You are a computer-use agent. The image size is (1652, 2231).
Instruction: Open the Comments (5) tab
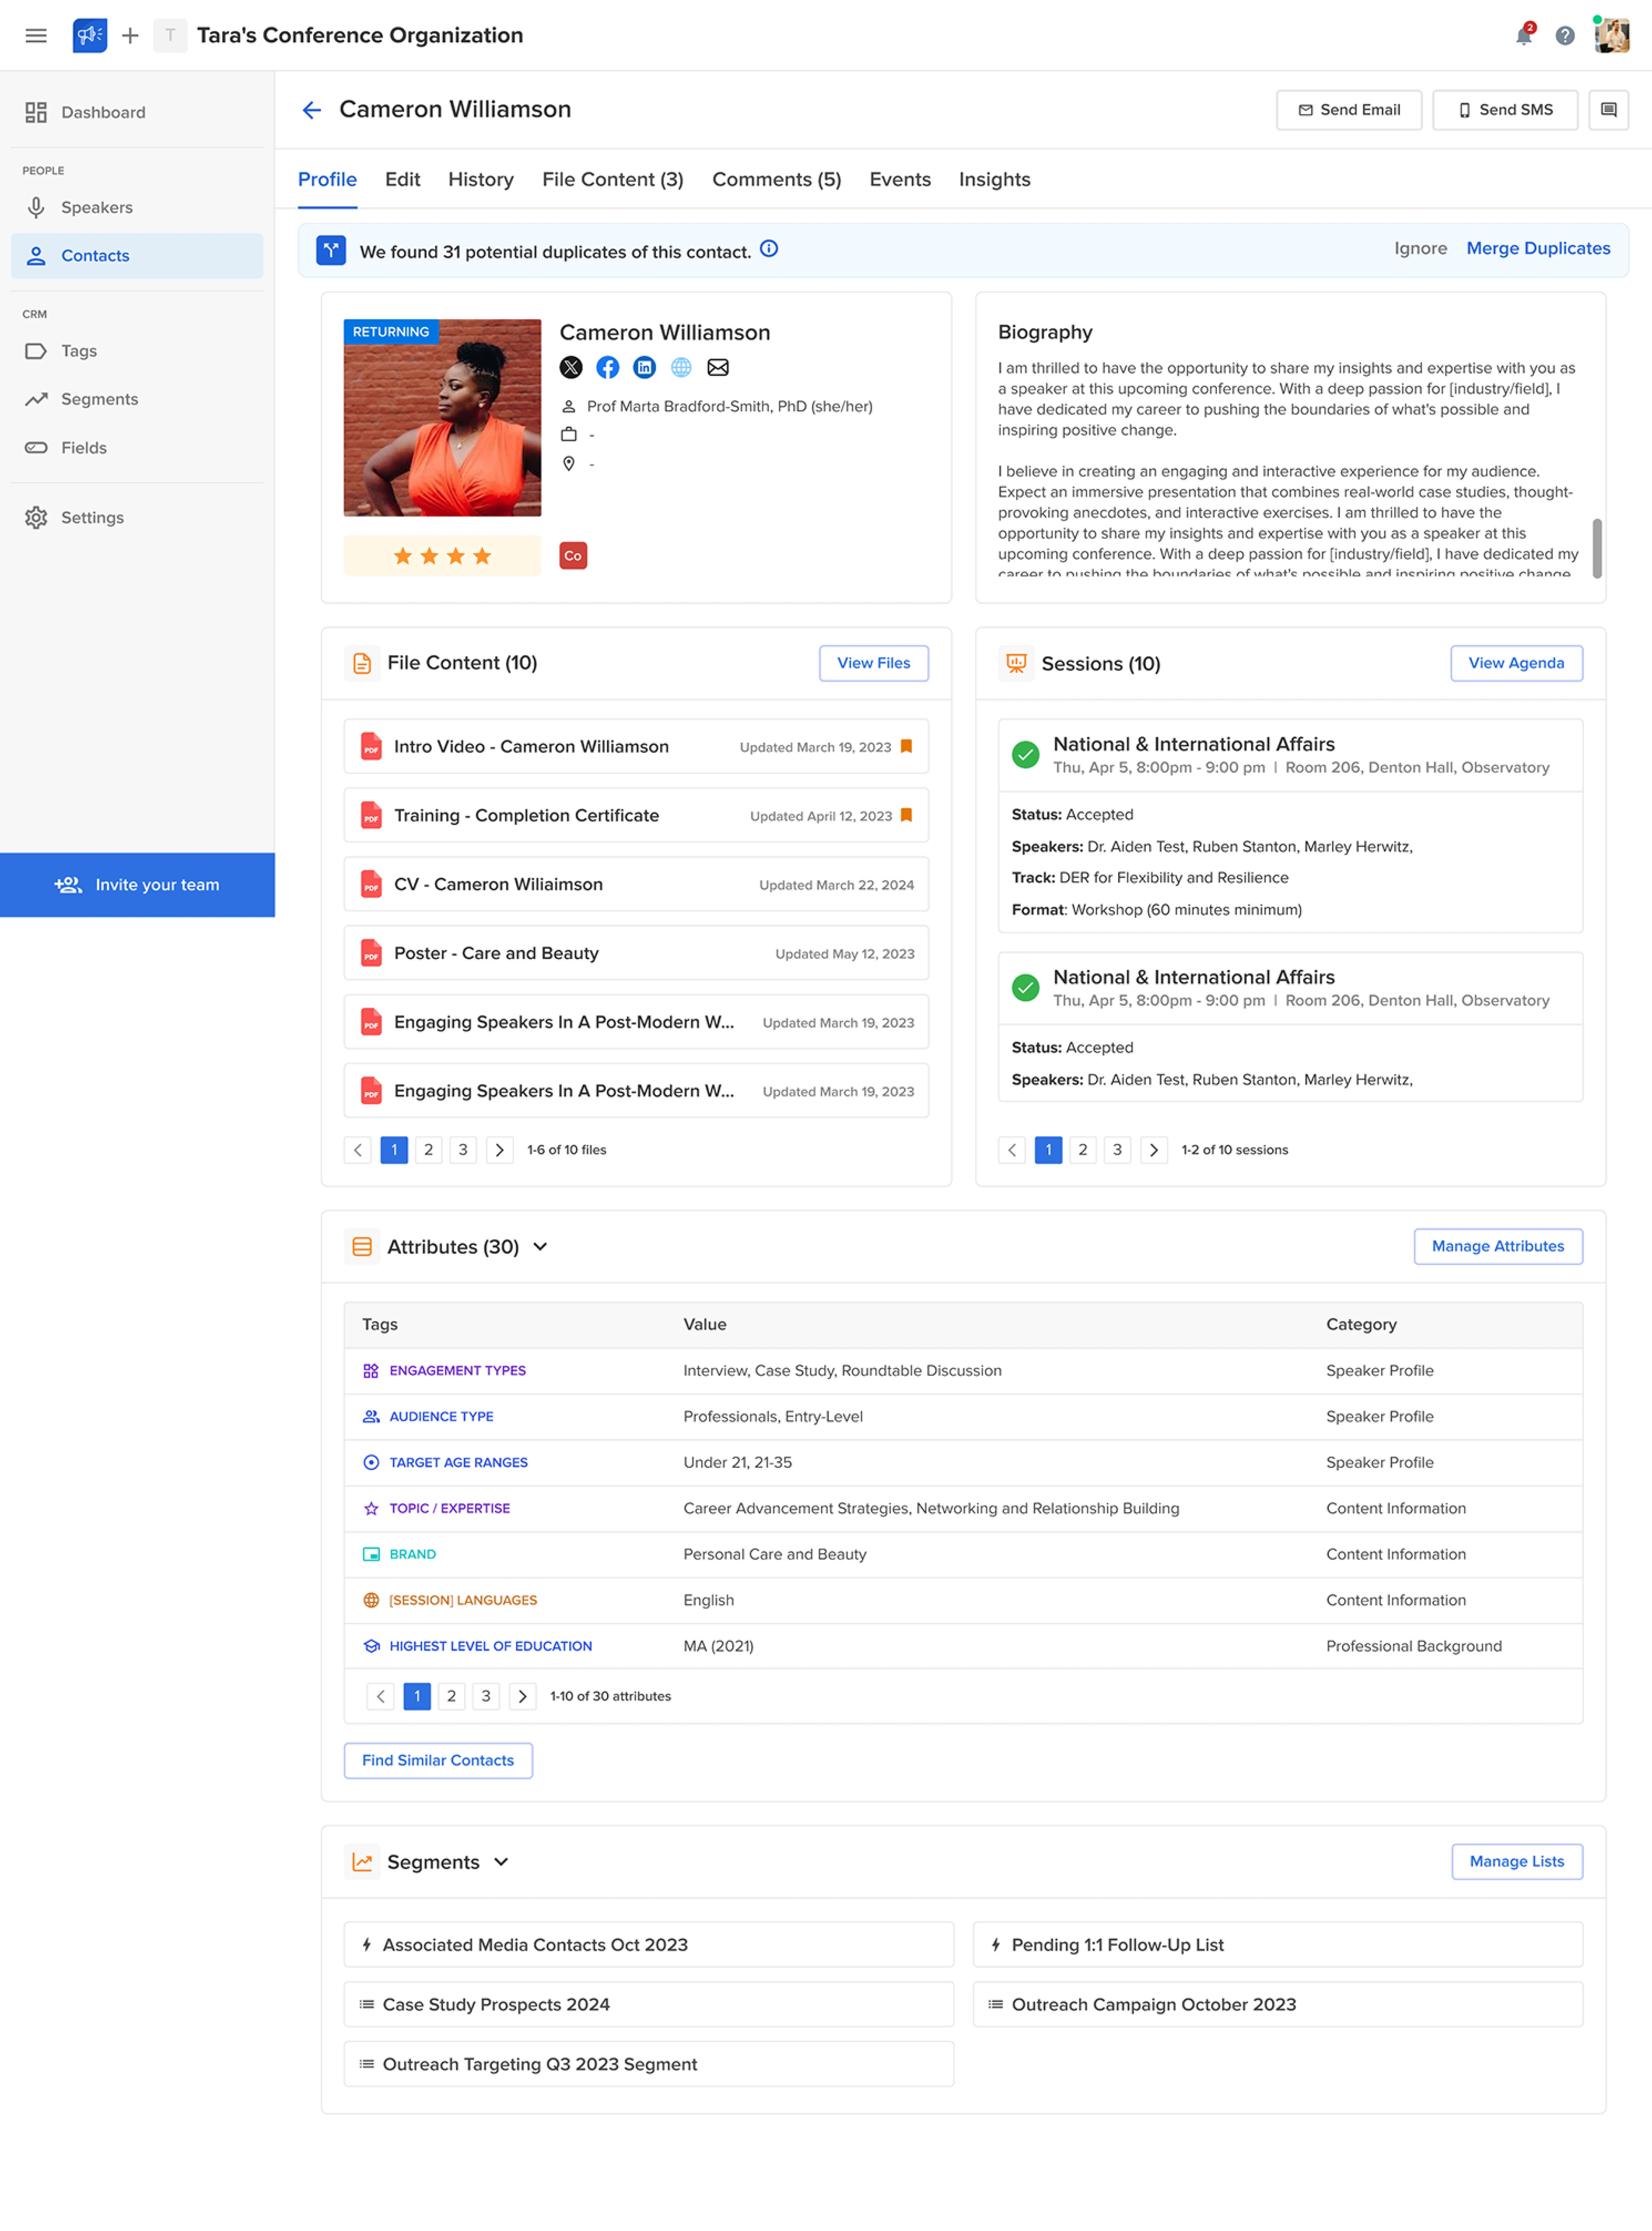777,180
